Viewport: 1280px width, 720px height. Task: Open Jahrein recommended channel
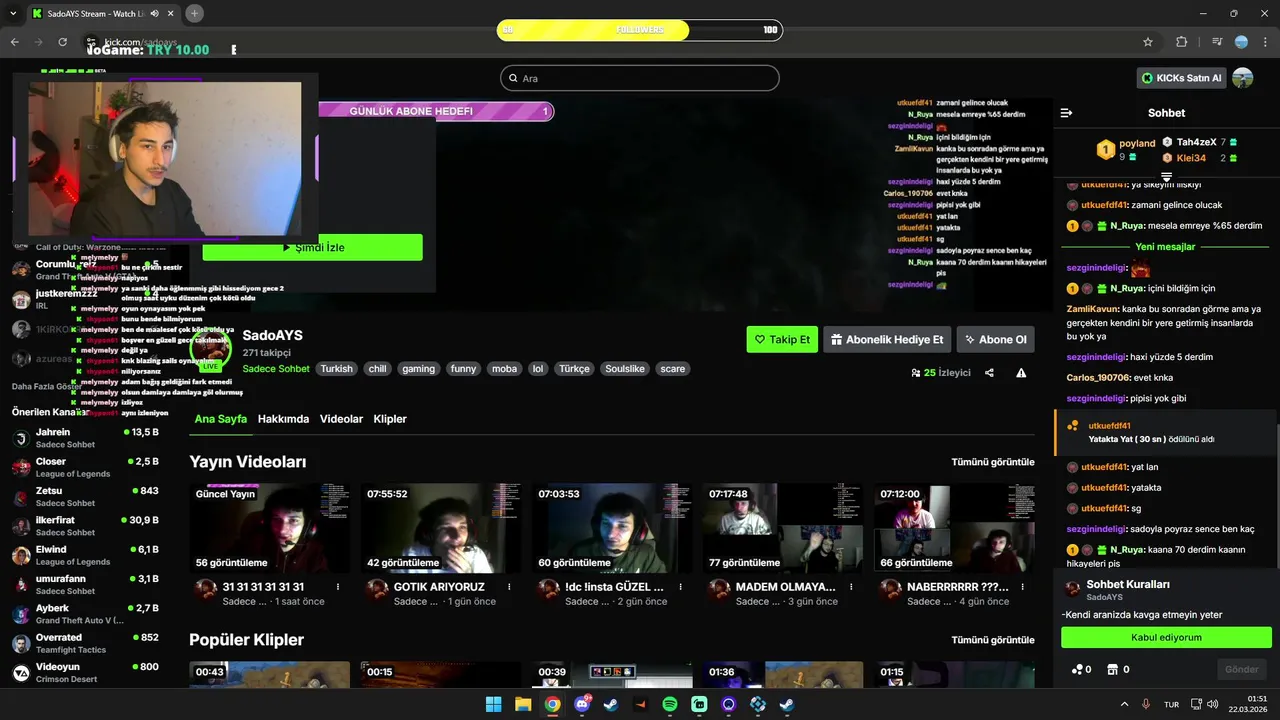click(85, 438)
